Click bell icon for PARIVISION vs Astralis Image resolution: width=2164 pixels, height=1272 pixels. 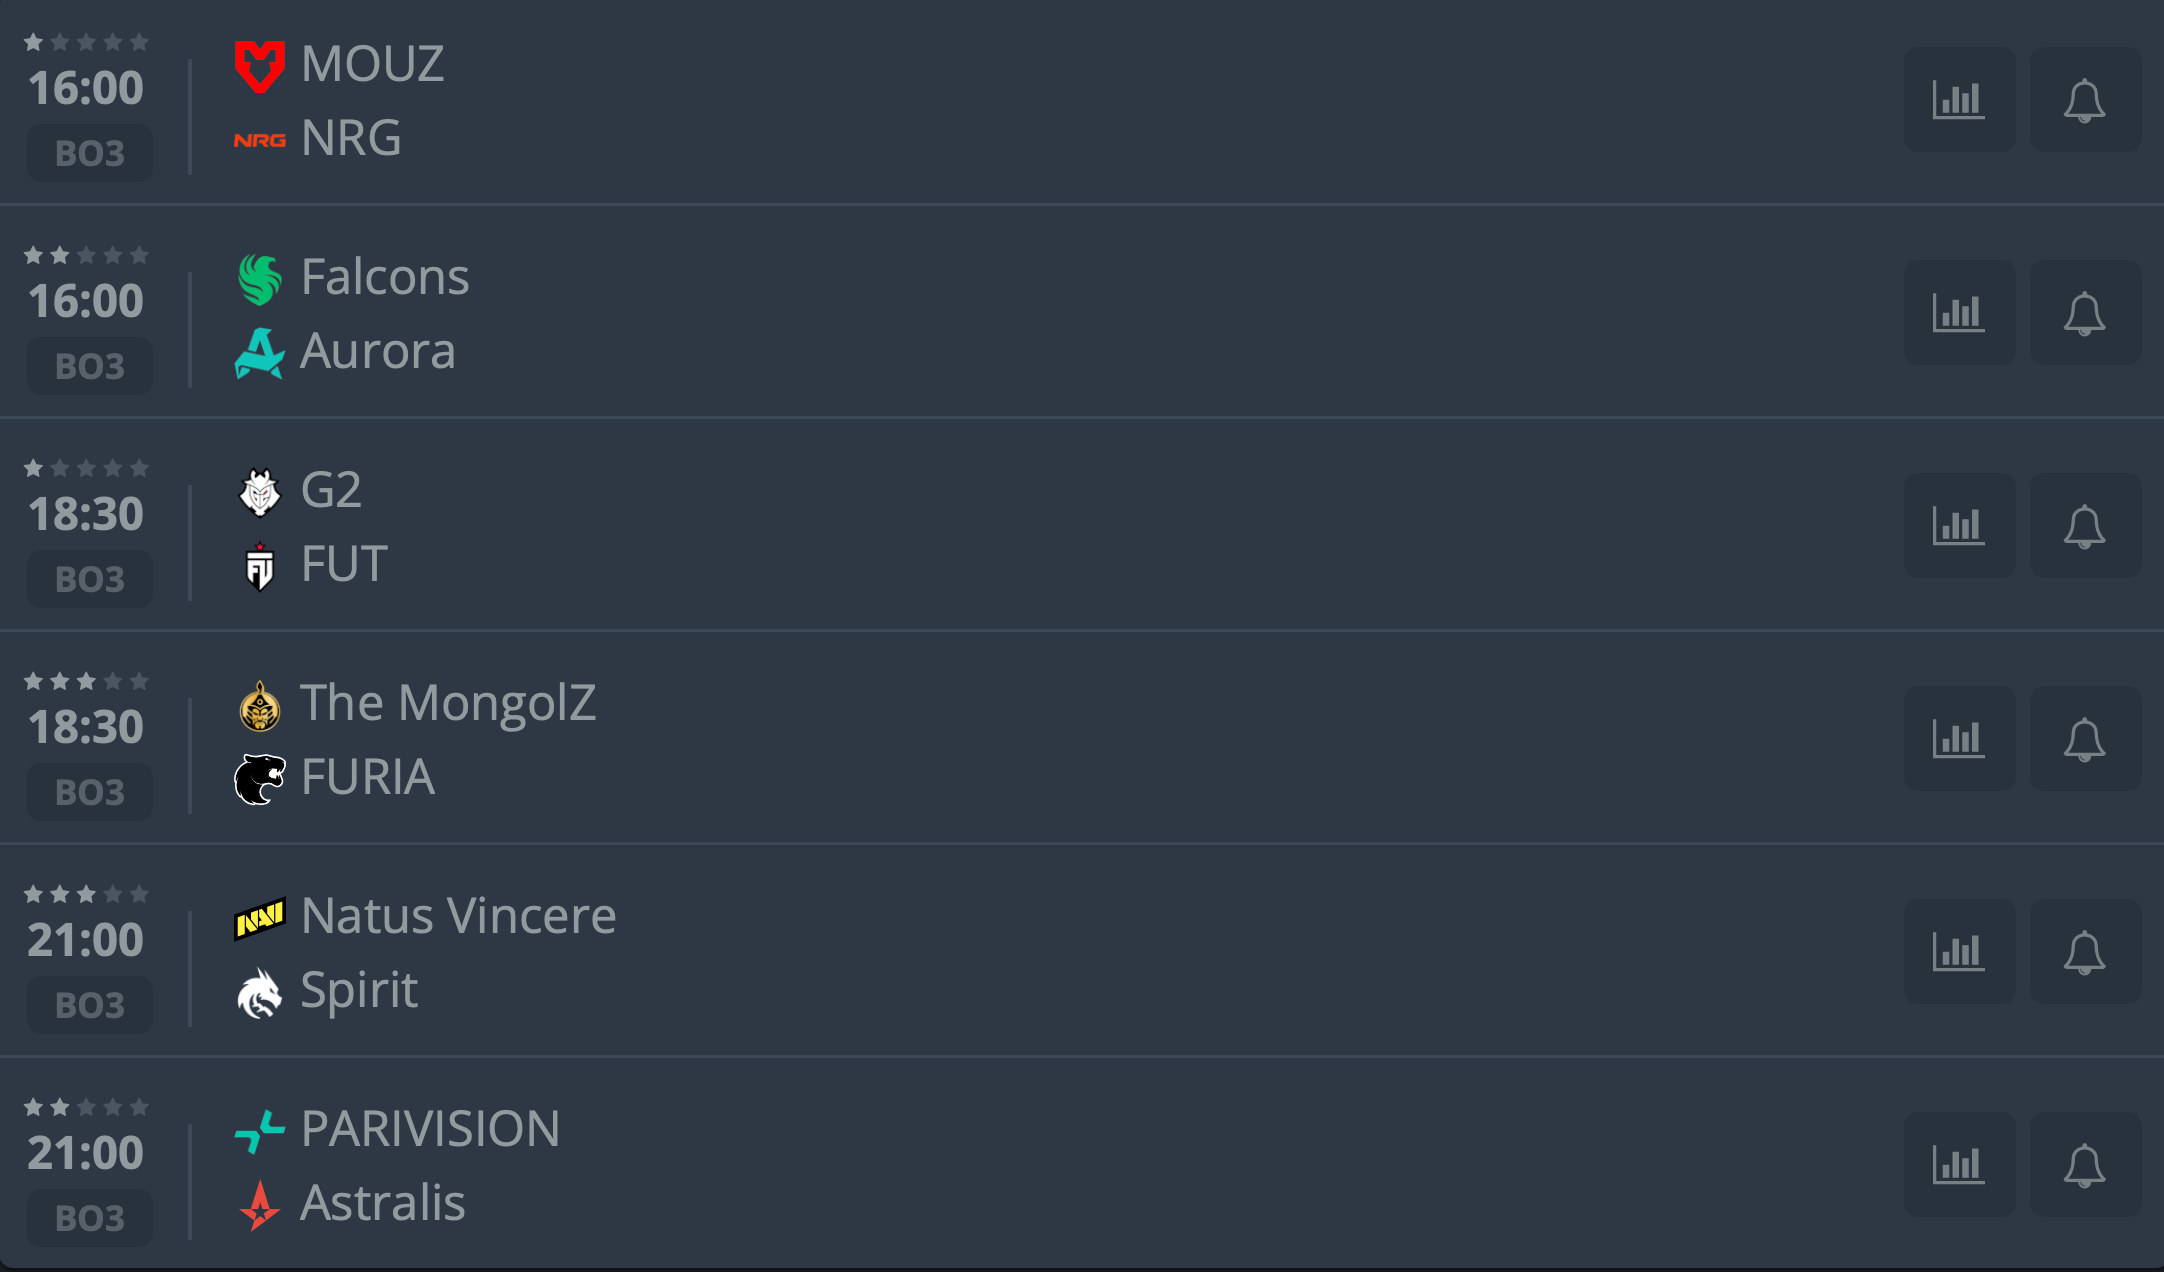(2085, 1165)
